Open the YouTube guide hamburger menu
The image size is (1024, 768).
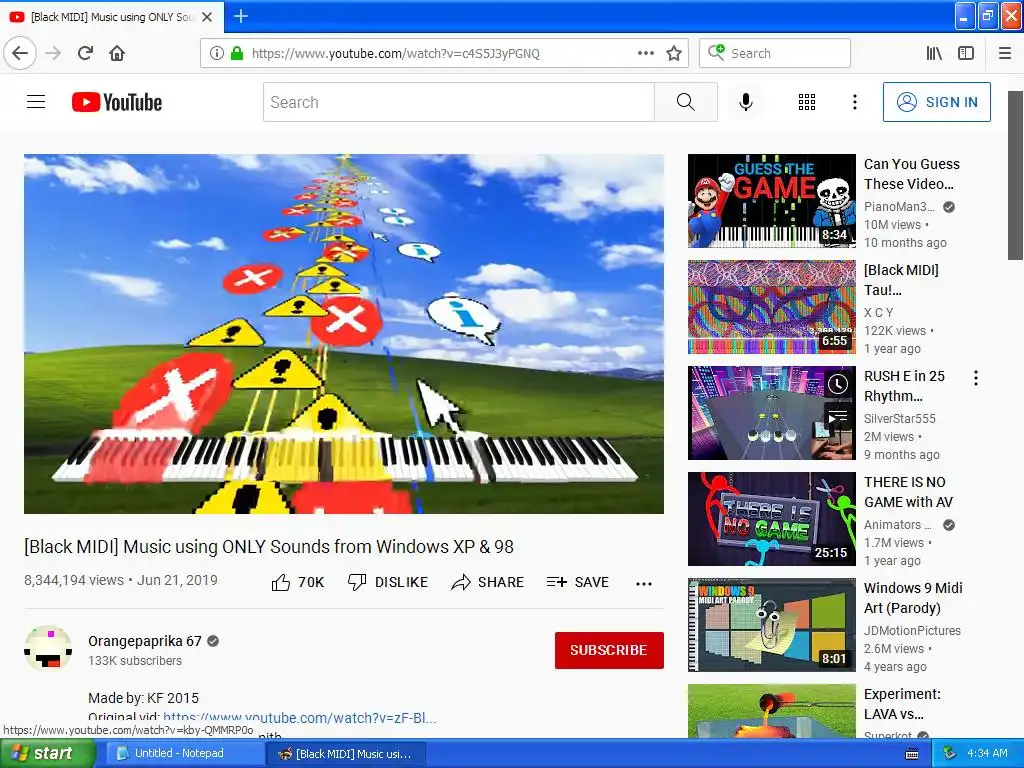(x=36, y=102)
